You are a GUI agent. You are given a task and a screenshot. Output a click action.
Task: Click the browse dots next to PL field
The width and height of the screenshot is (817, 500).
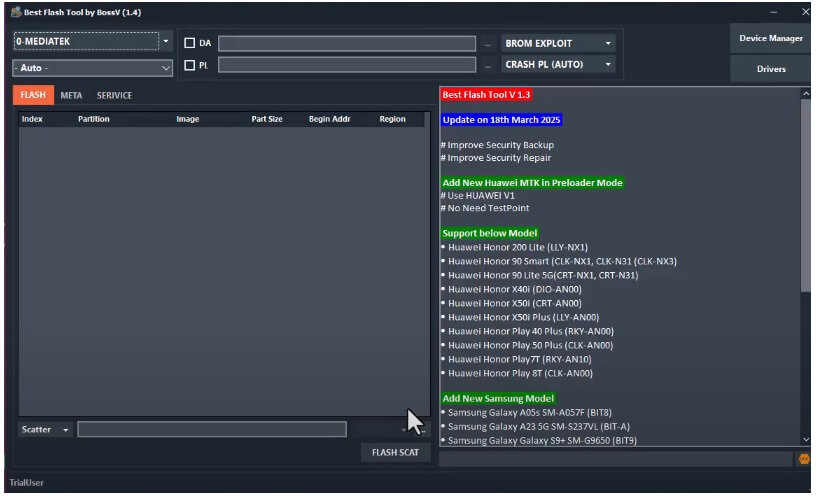(x=487, y=65)
